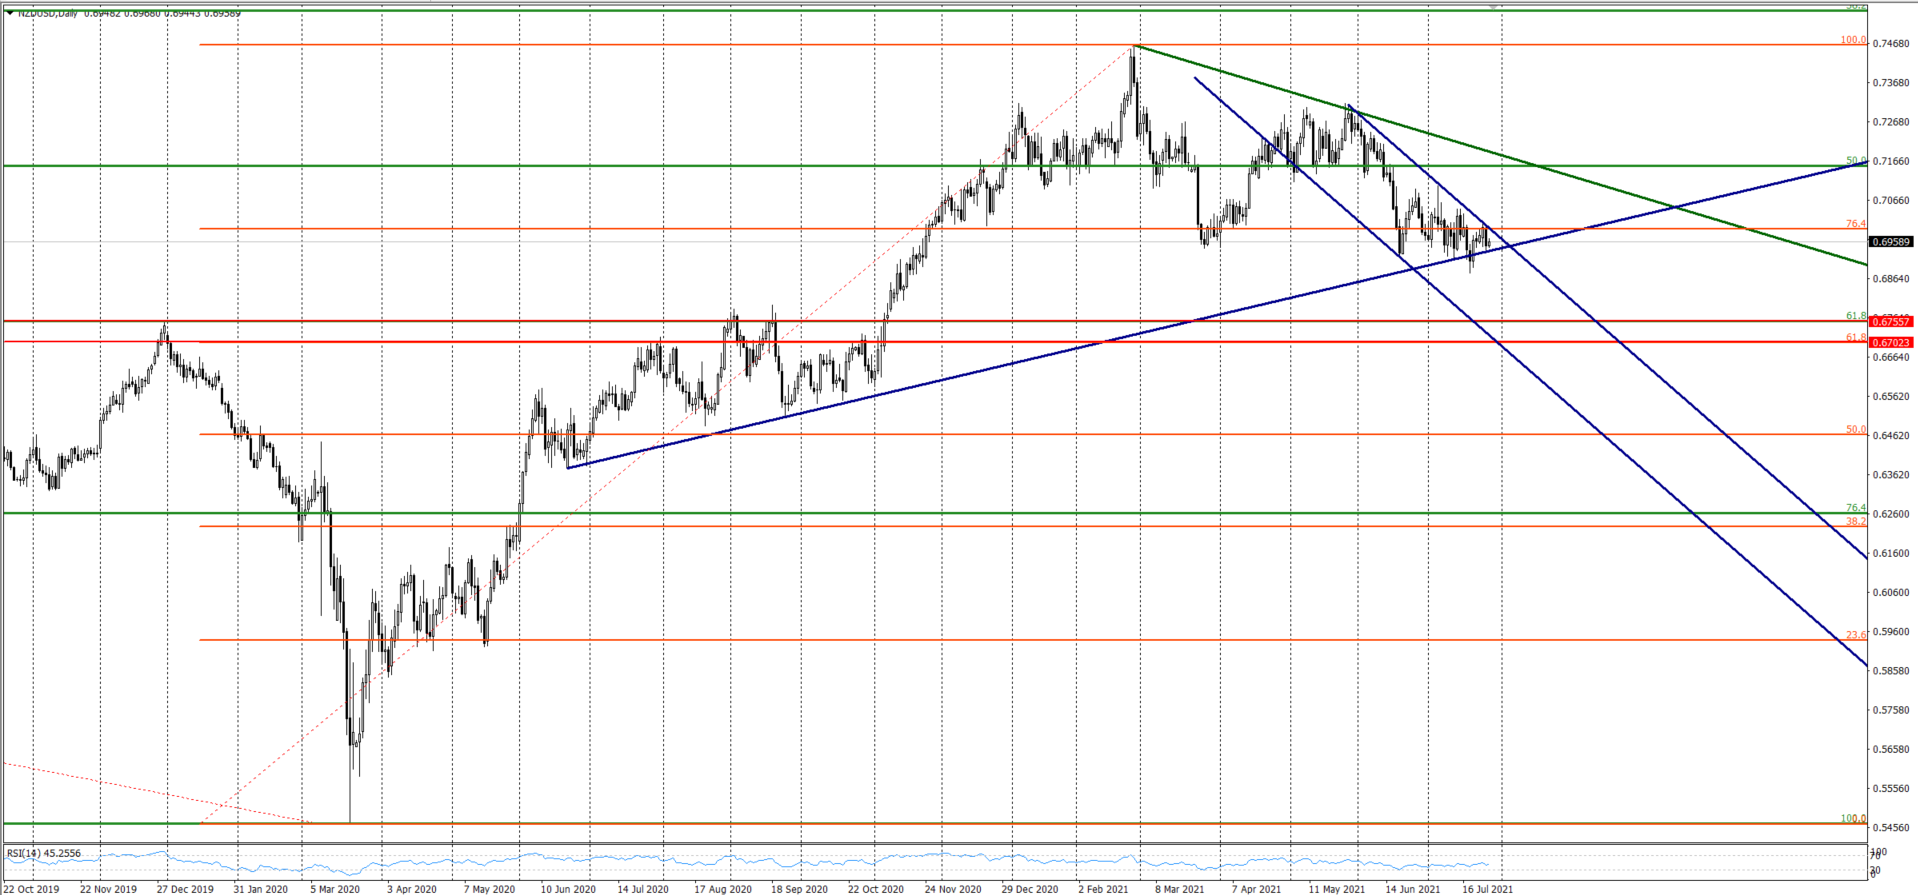
Task: Click the 29 Dec 2020 date label
Action: [x=1029, y=888]
